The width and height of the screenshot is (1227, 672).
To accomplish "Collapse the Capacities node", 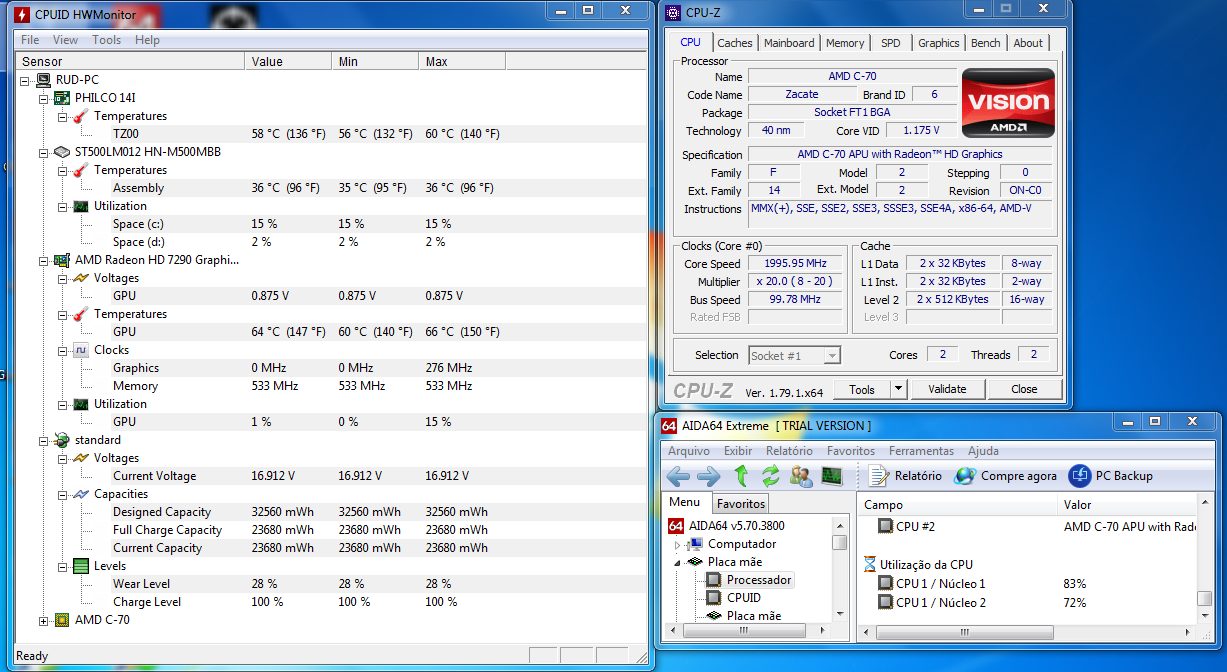I will point(62,494).
